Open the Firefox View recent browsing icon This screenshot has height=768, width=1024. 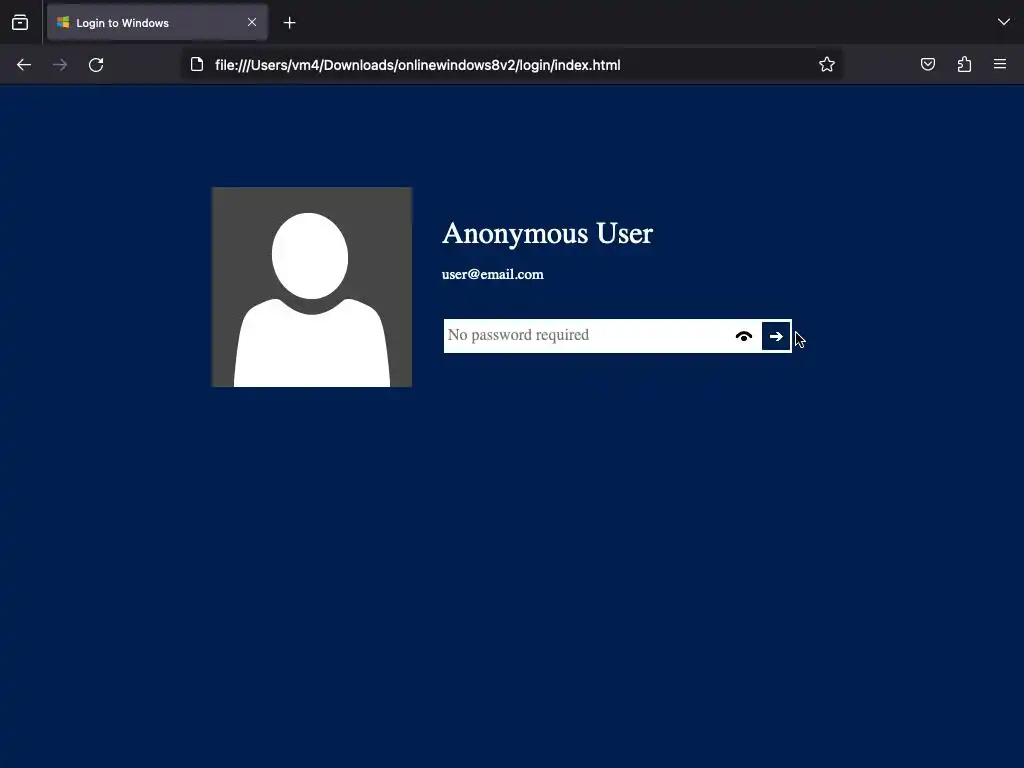pos(20,23)
